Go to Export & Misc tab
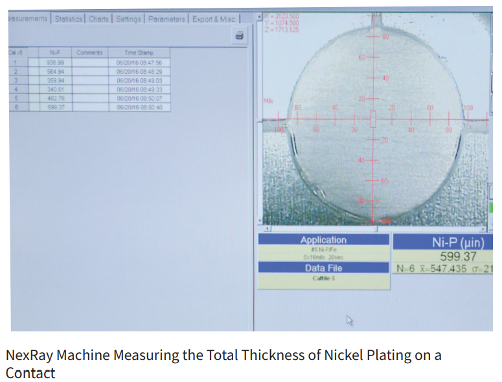Viewport: 502px width, 382px height. [x=214, y=19]
